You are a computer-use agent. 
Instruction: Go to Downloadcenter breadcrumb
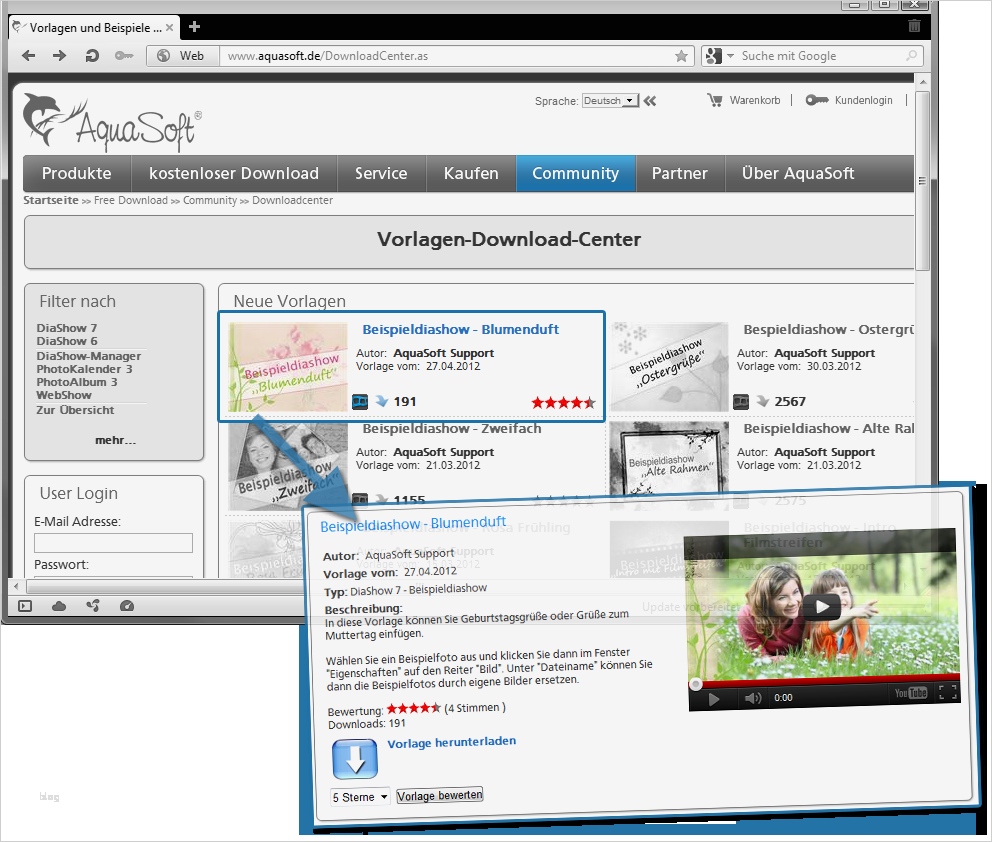click(292, 200)
